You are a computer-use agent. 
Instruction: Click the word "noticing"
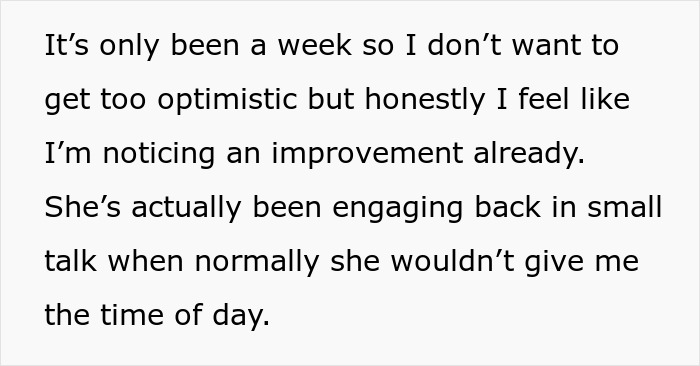click(159, 154)
